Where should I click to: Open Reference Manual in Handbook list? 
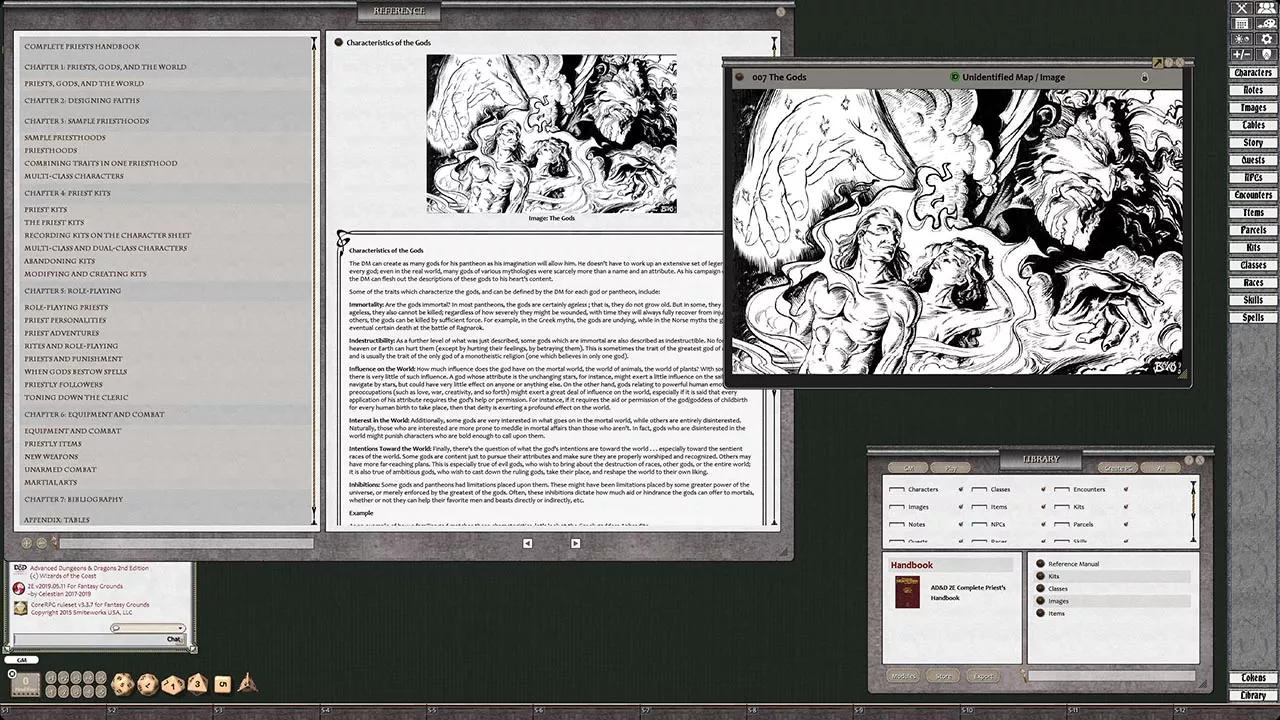[1074, 564]
